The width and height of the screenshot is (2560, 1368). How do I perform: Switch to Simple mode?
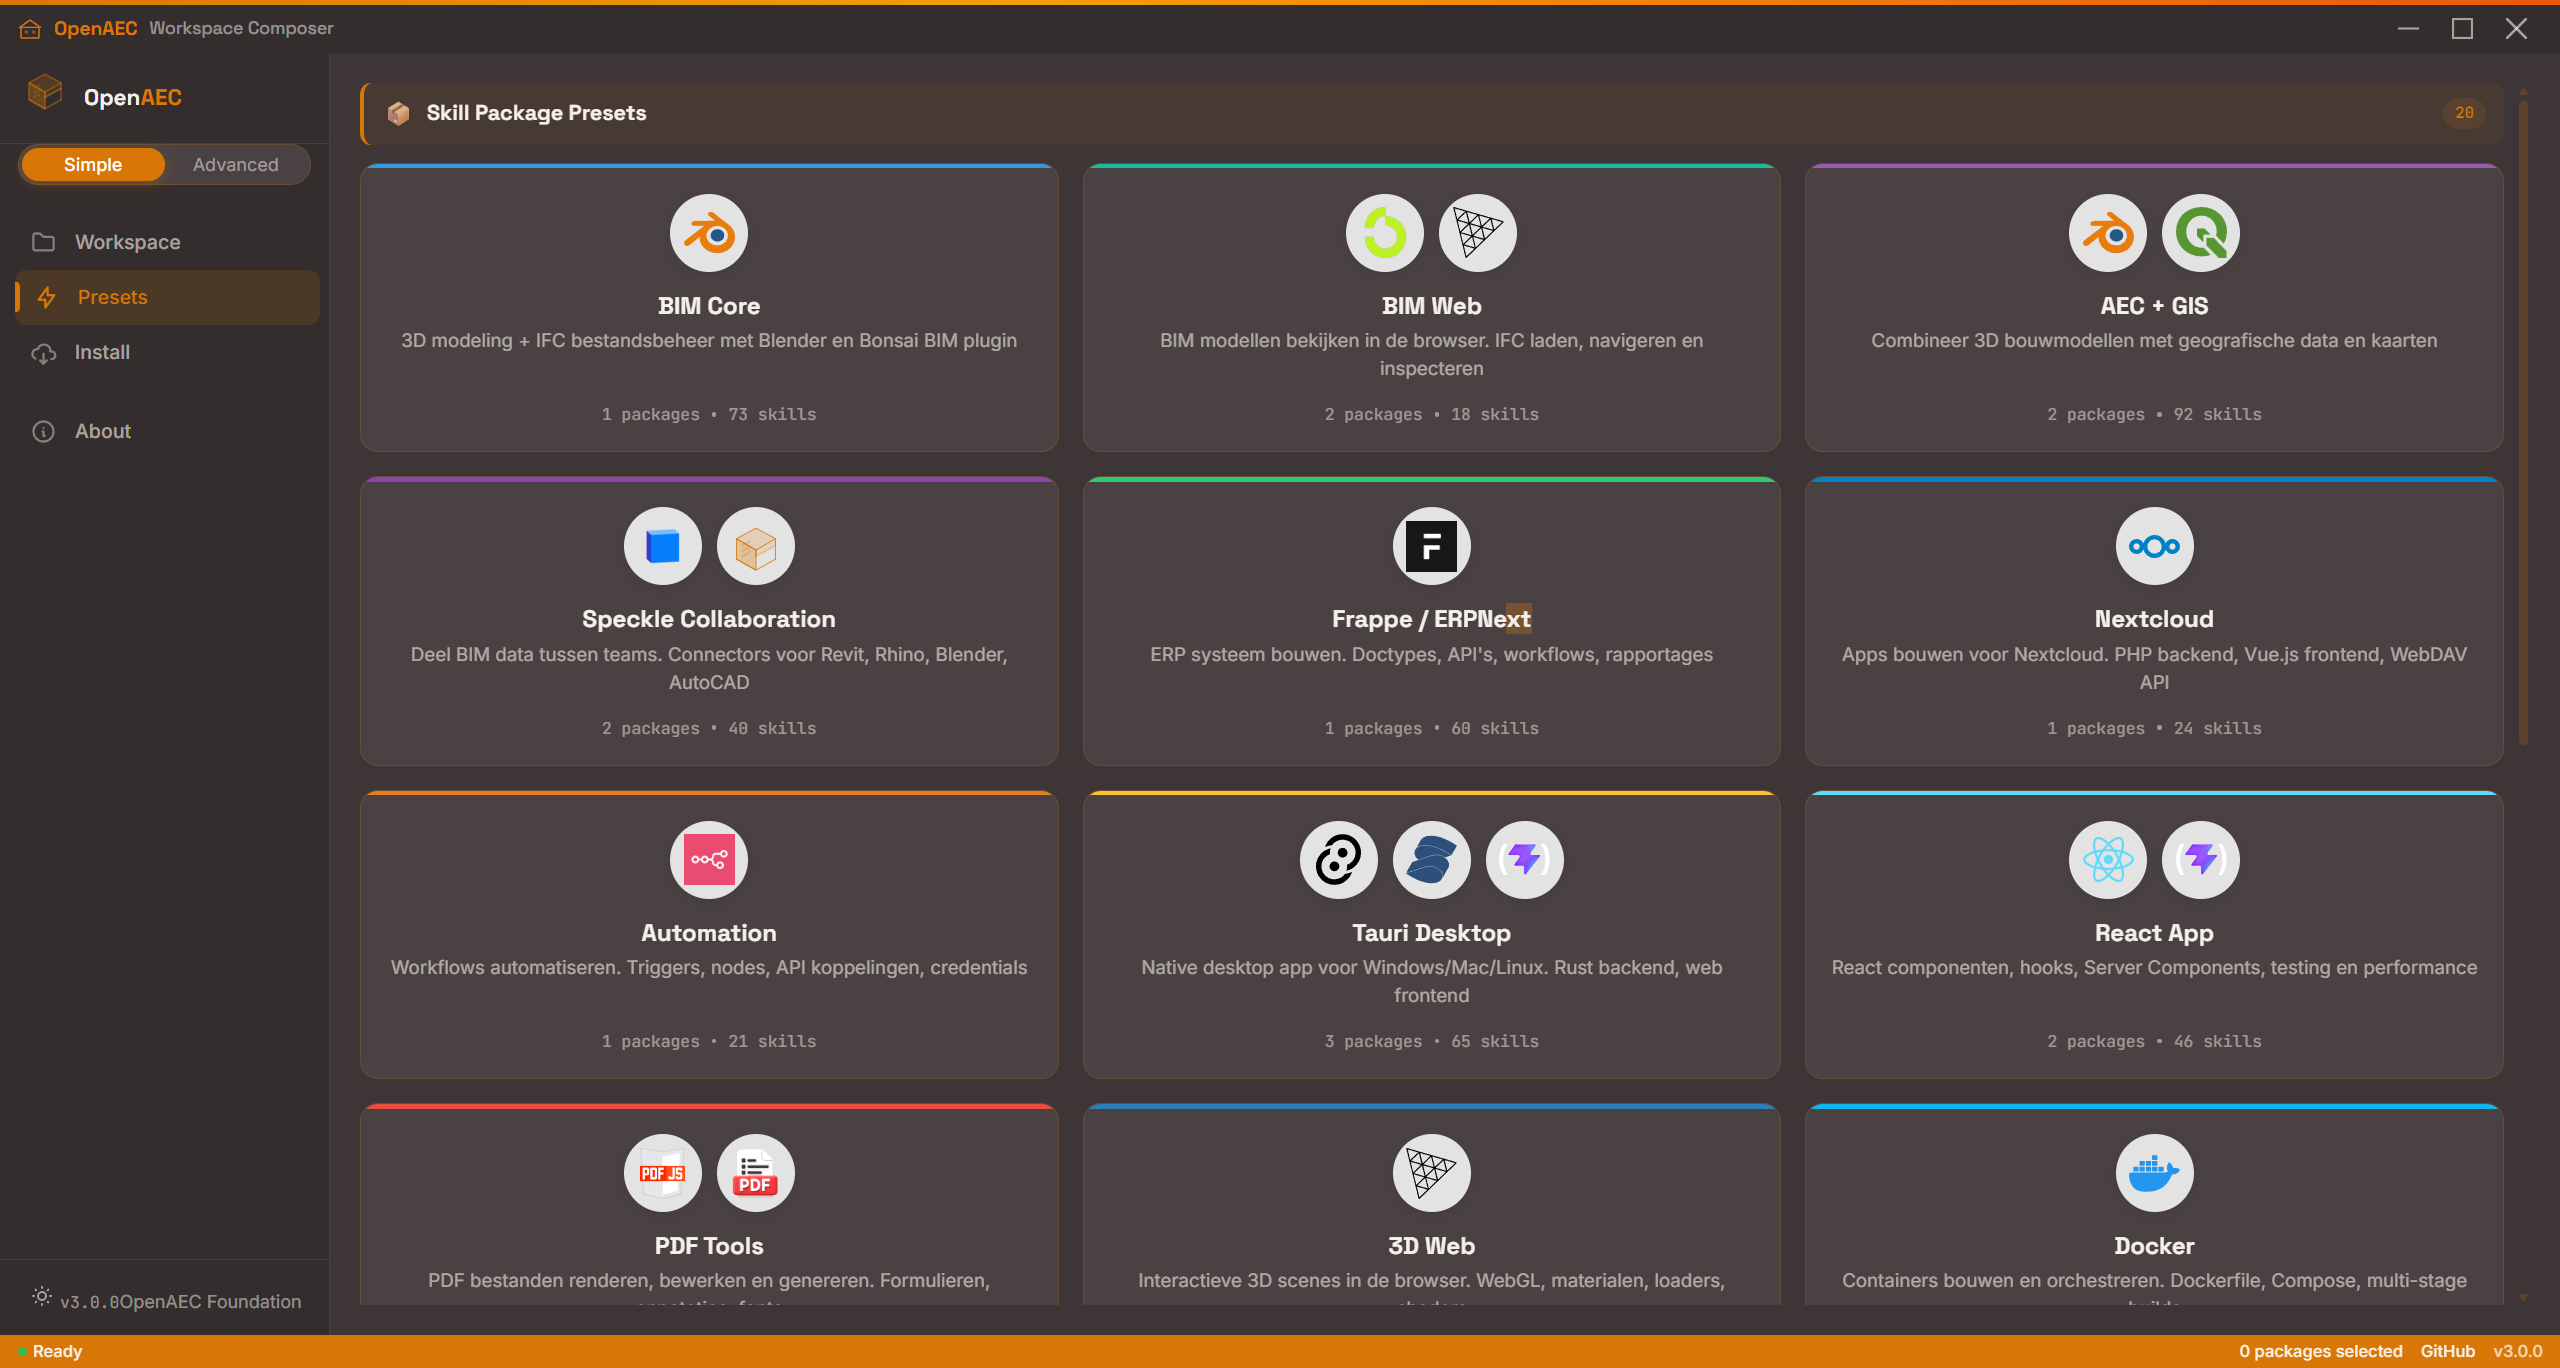(93, 165)
